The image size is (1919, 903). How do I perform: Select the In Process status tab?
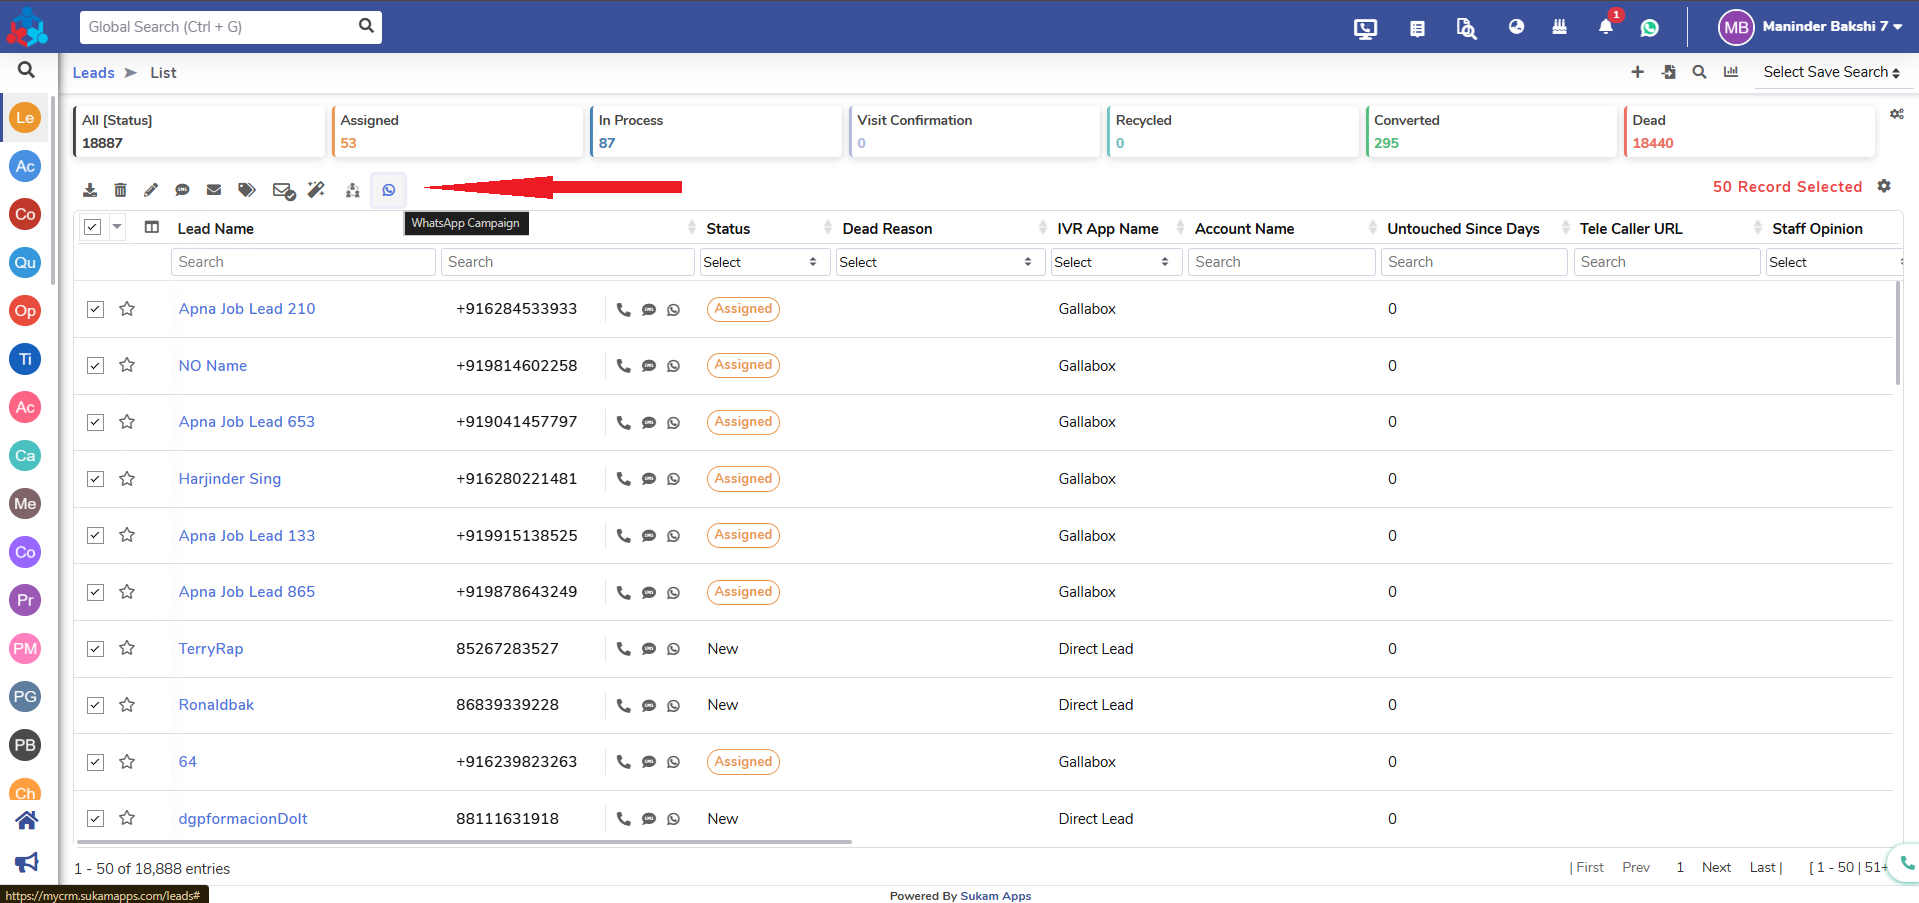[x=715, y=131]
